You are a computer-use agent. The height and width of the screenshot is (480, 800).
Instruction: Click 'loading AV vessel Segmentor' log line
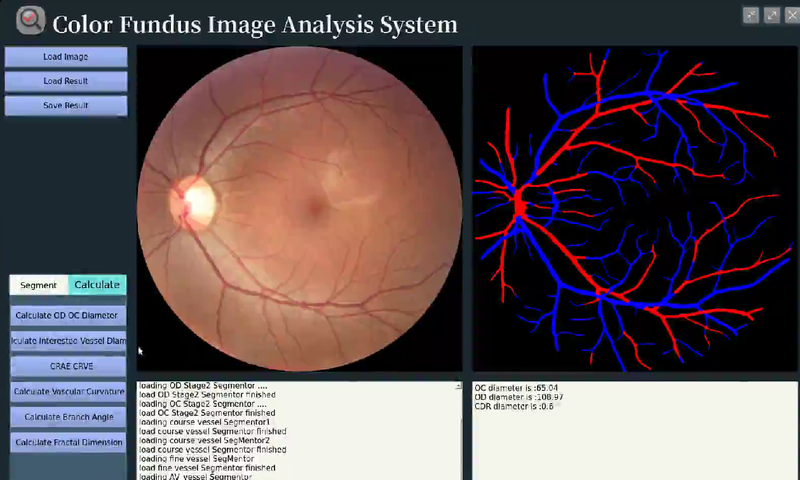pyautogui.click(x=195, y=476)
